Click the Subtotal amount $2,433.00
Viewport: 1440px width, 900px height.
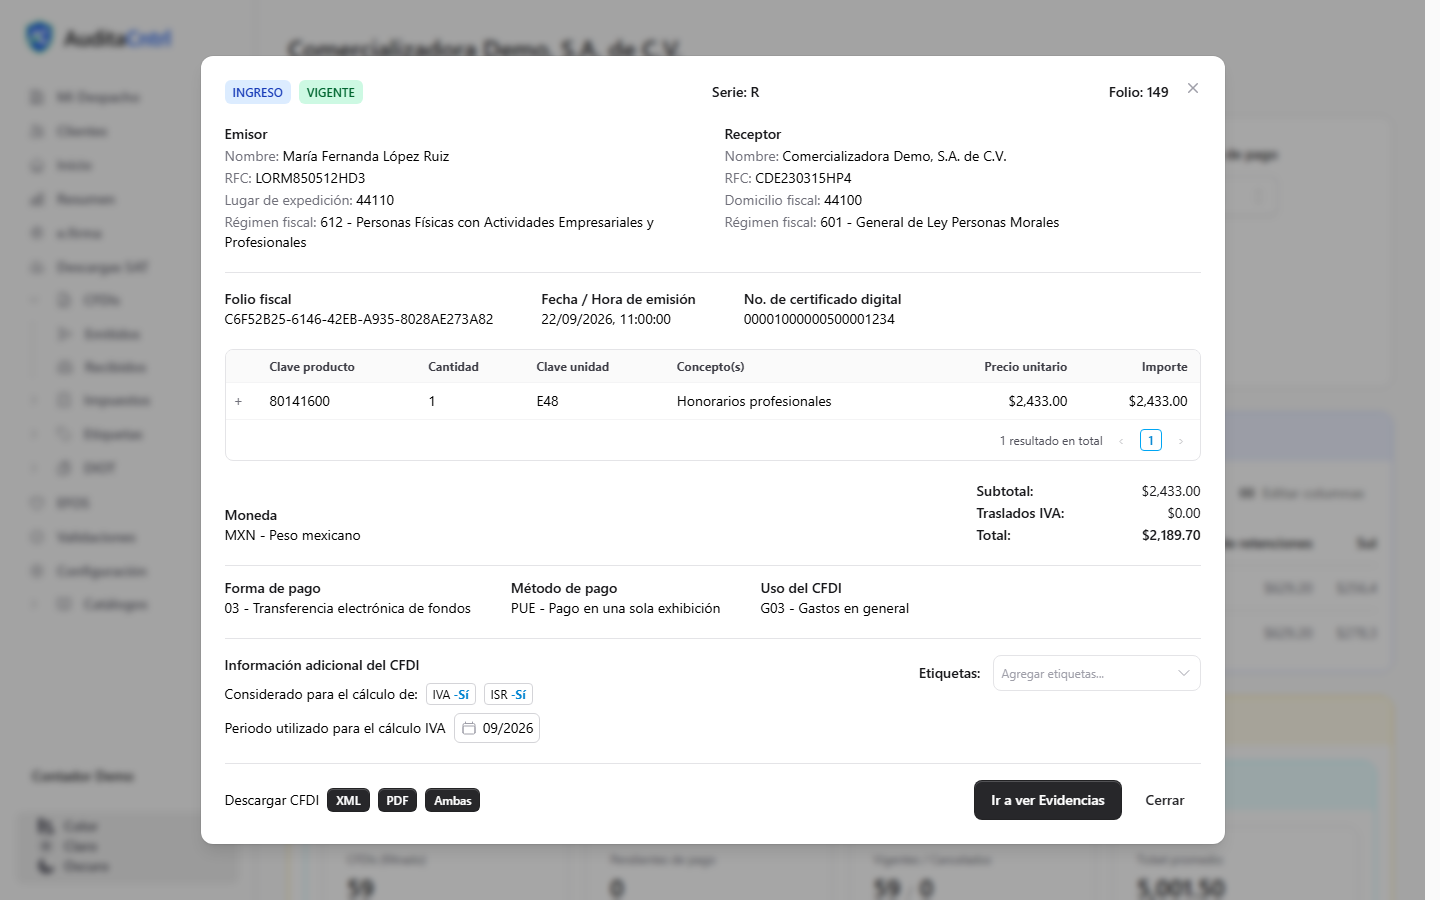point(1171,491)
